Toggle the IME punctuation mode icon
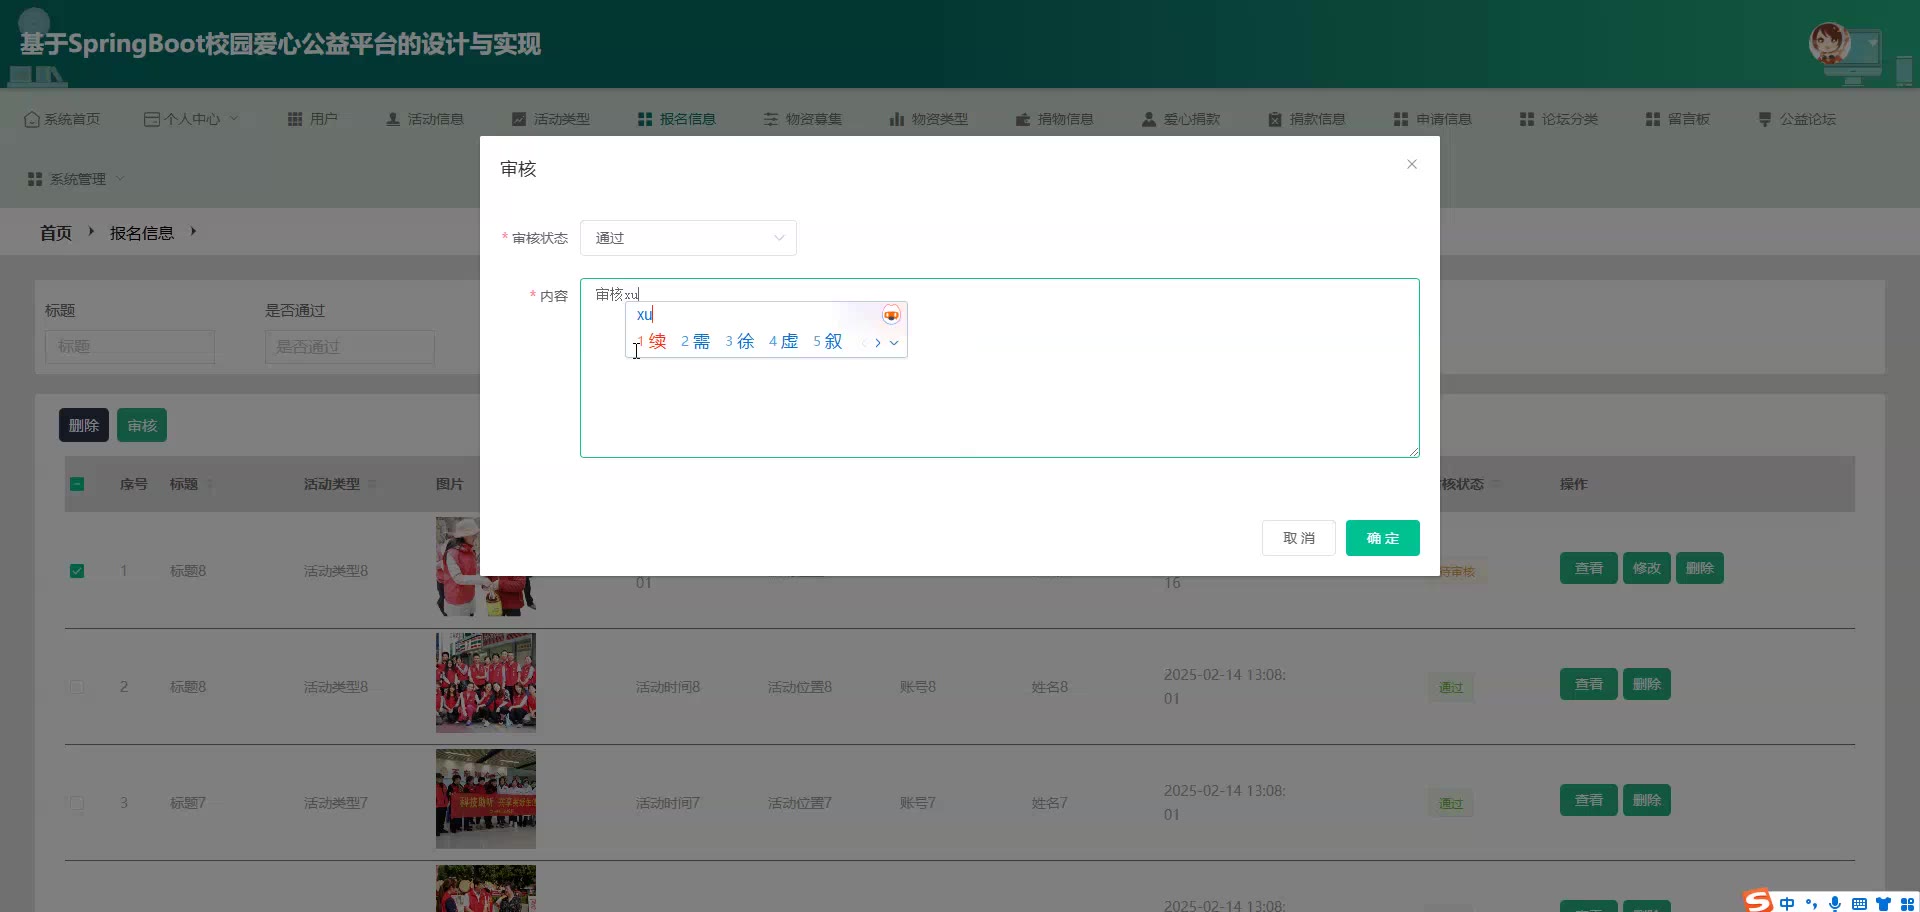The image size is (1920, 912). [x=1811, y=903]
